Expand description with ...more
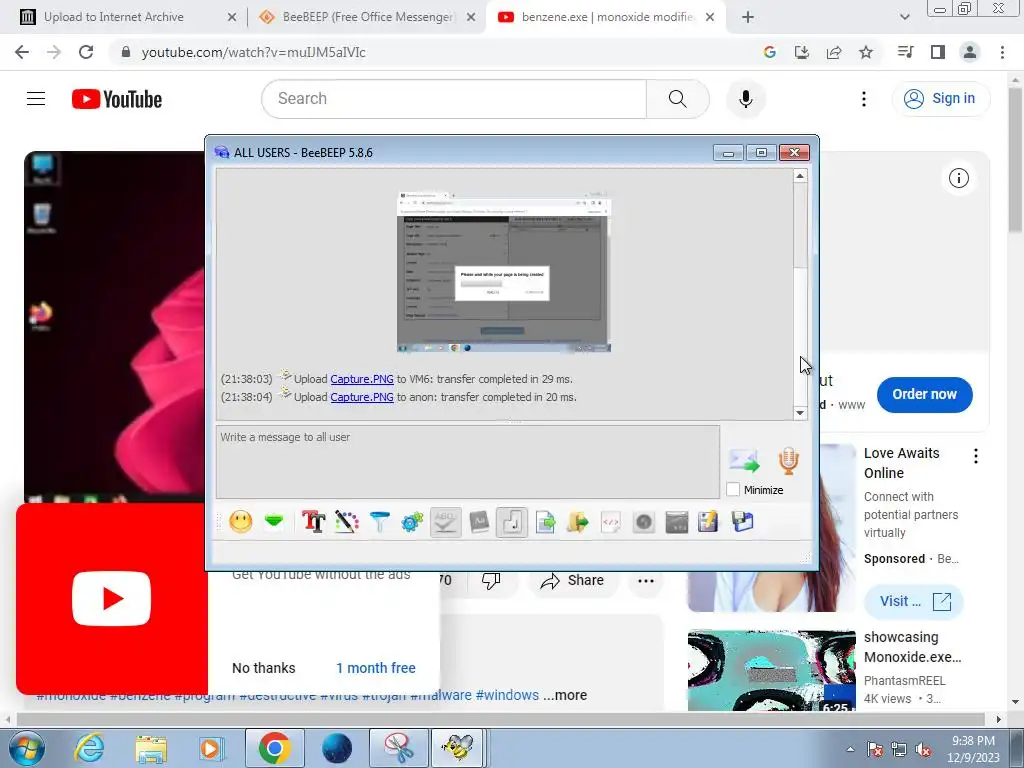1024x768 pixels. point(565,696)
